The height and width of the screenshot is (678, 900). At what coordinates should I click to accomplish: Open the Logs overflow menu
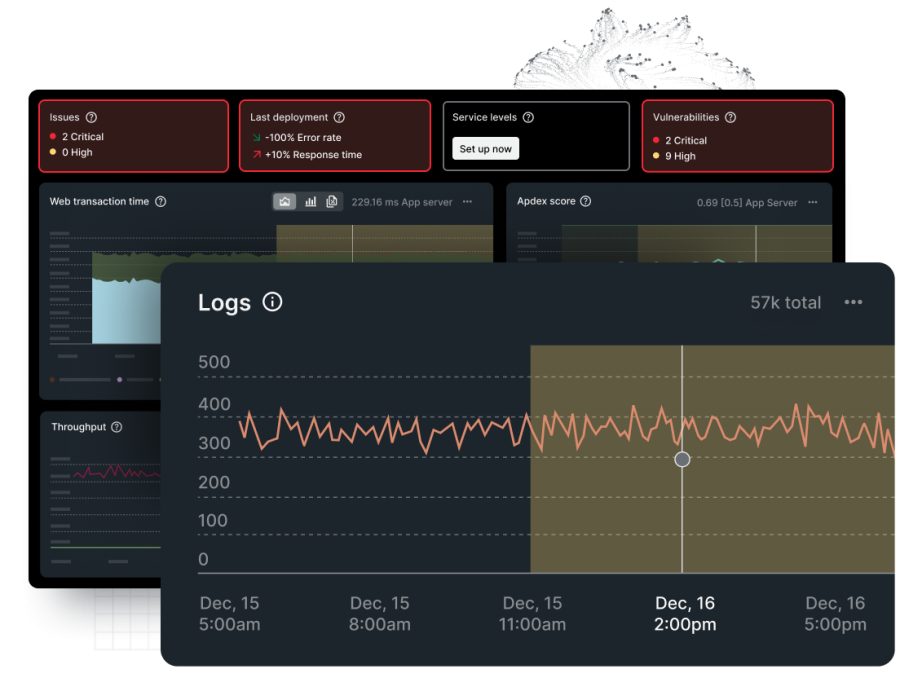click(x=854, y=302)
